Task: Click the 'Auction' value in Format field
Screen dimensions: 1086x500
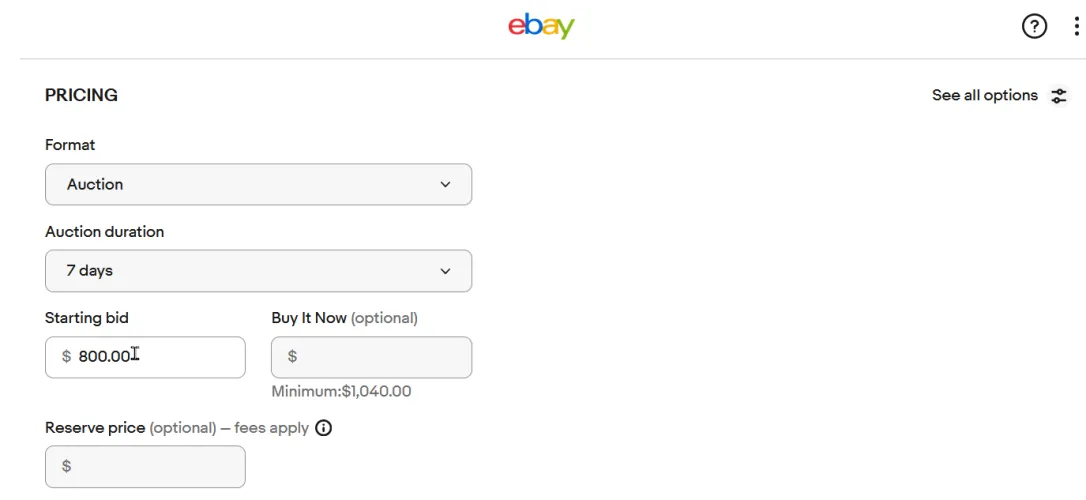Action: [x=95, y=185]
